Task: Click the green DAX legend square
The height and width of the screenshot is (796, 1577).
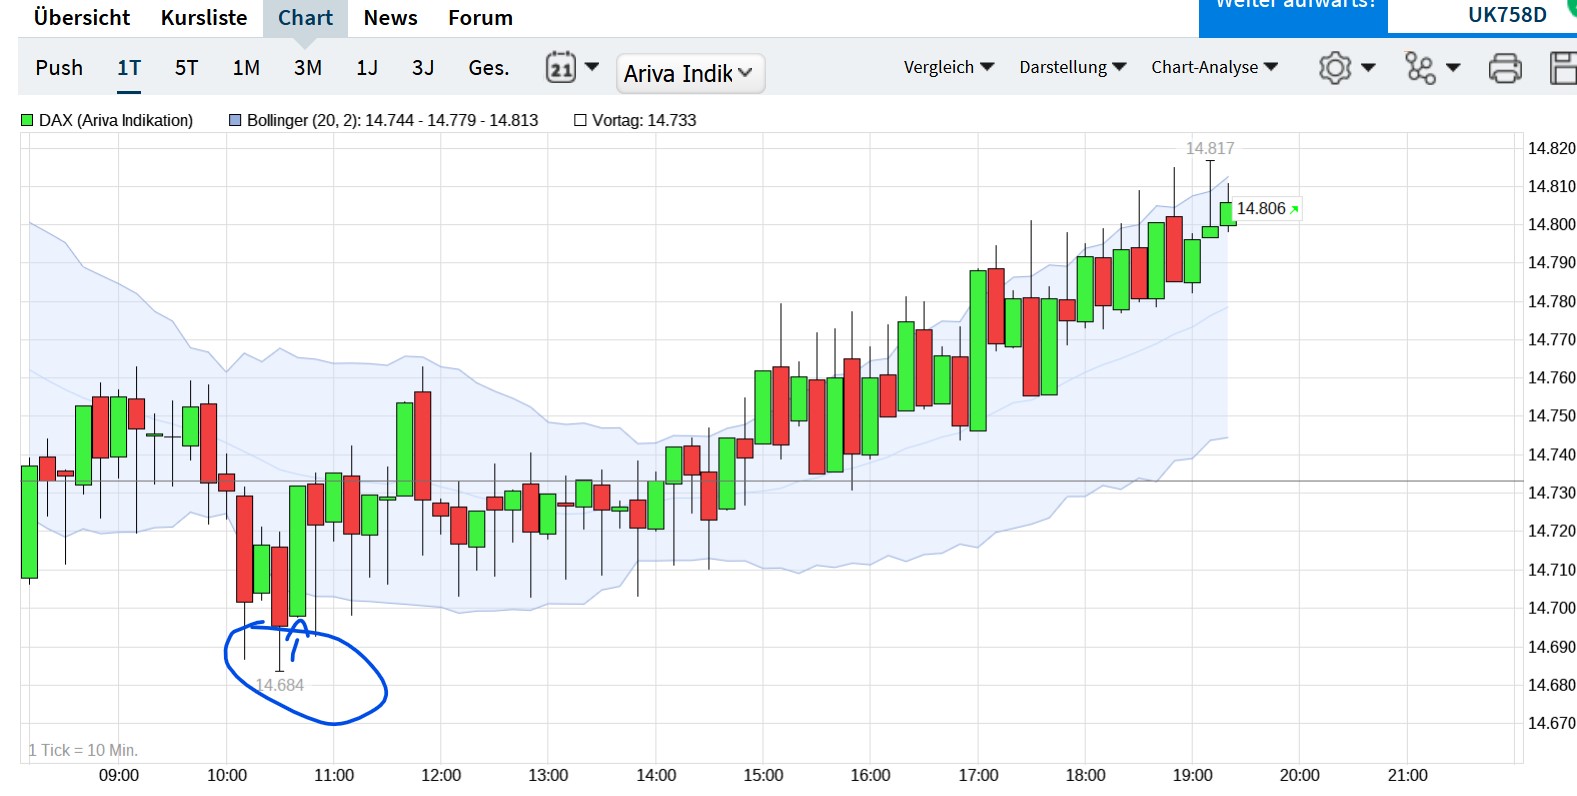Action: [27, 120]
